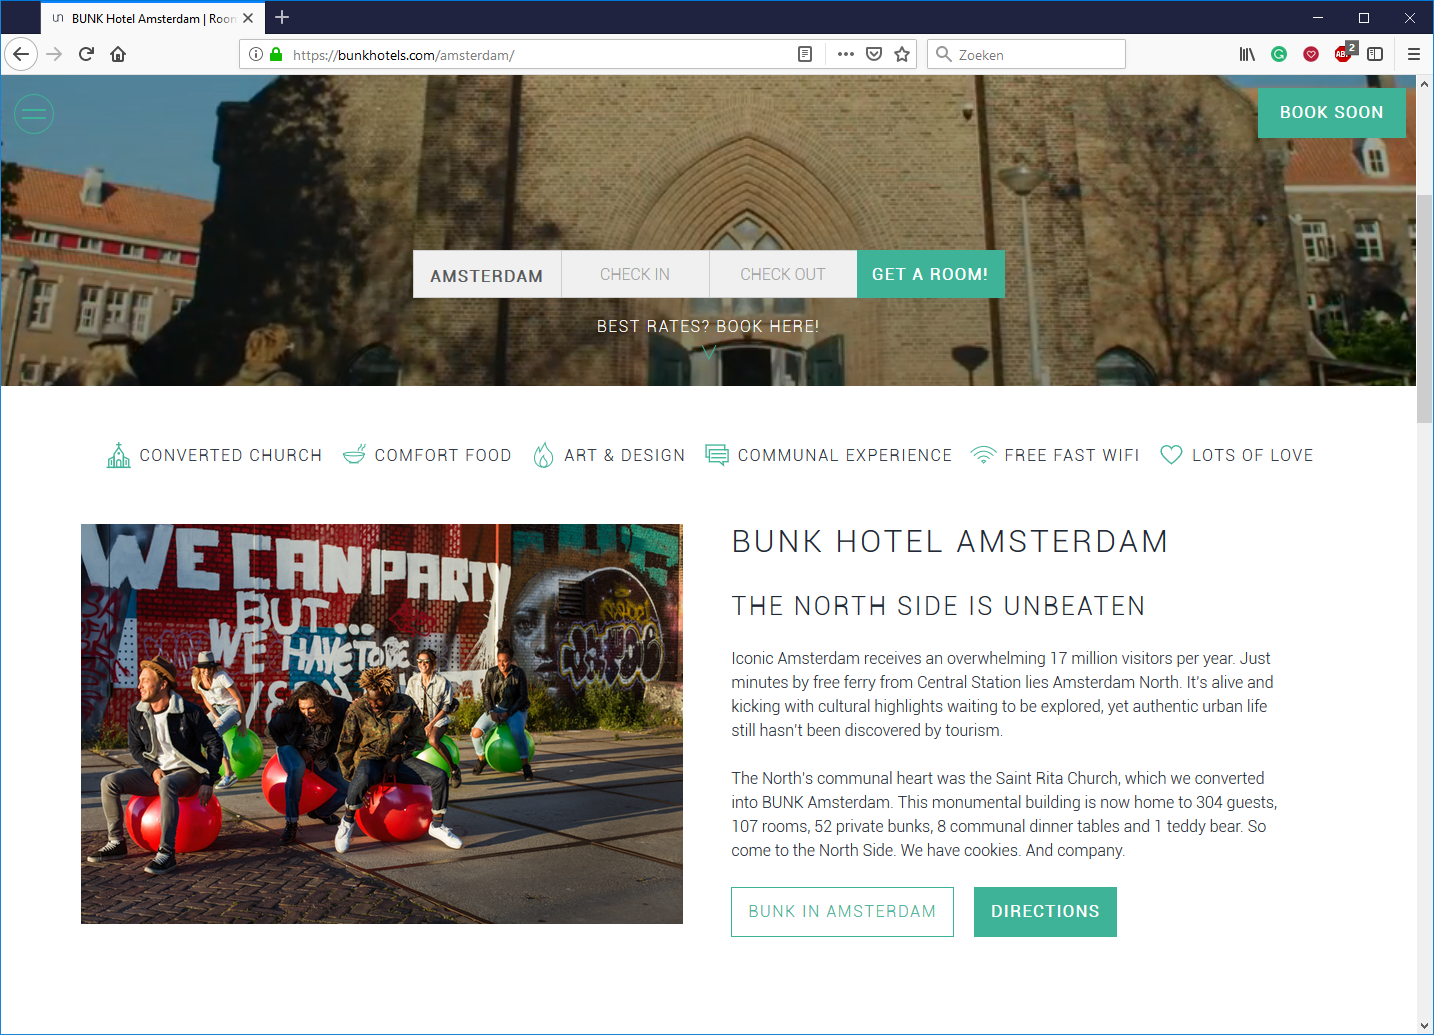This screenshot has width=1434, height=1035.
Task: Open the Library toolbar icon
Action: 1247,54
